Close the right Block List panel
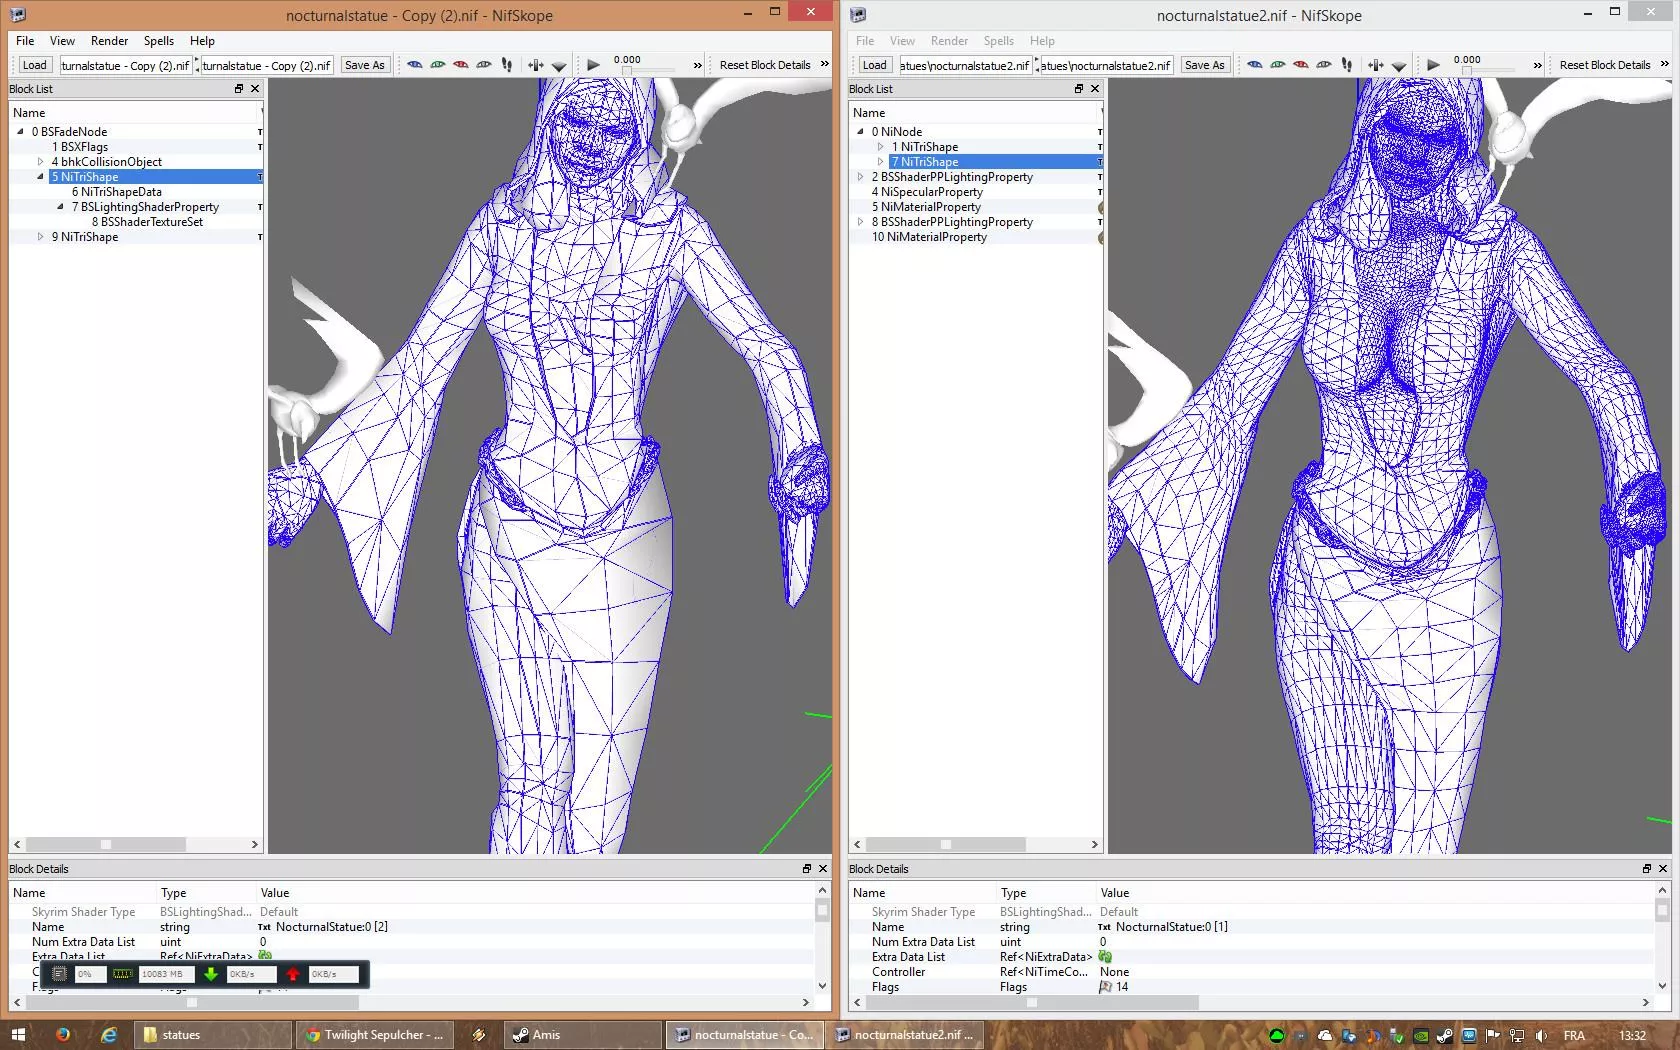 pos(1095,89)
